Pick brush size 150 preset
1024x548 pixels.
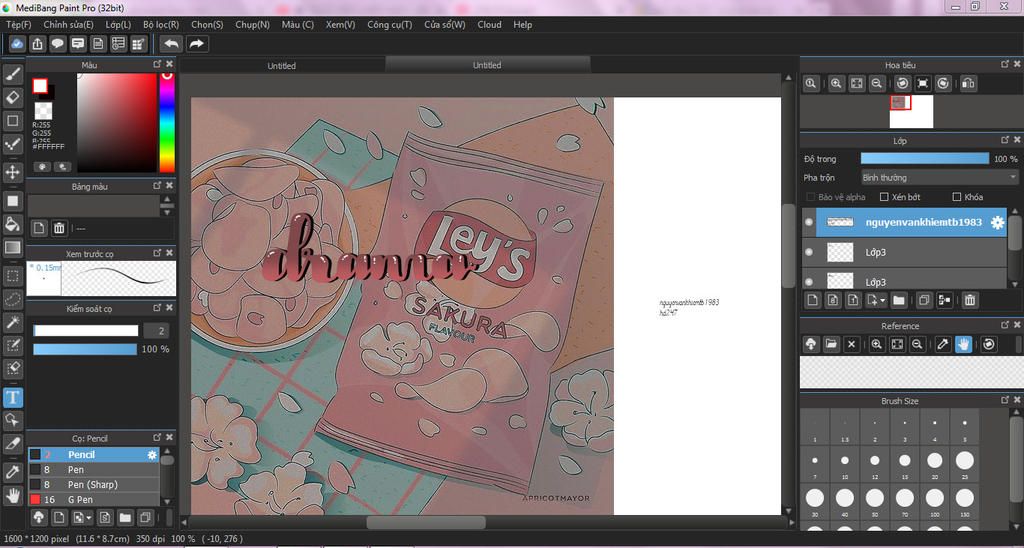pyautogui.click(x=965, y=500)
